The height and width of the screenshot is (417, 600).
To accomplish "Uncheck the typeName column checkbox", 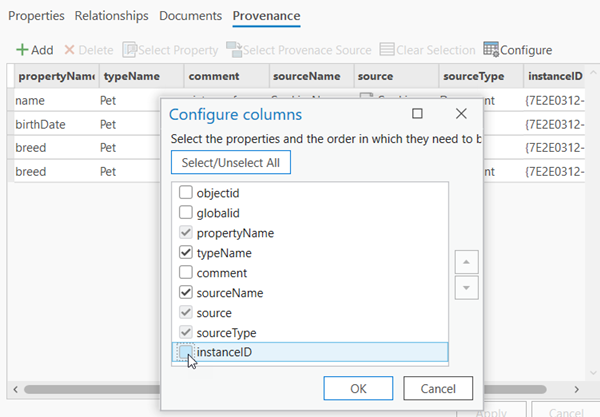I will (x=185, y=253).
